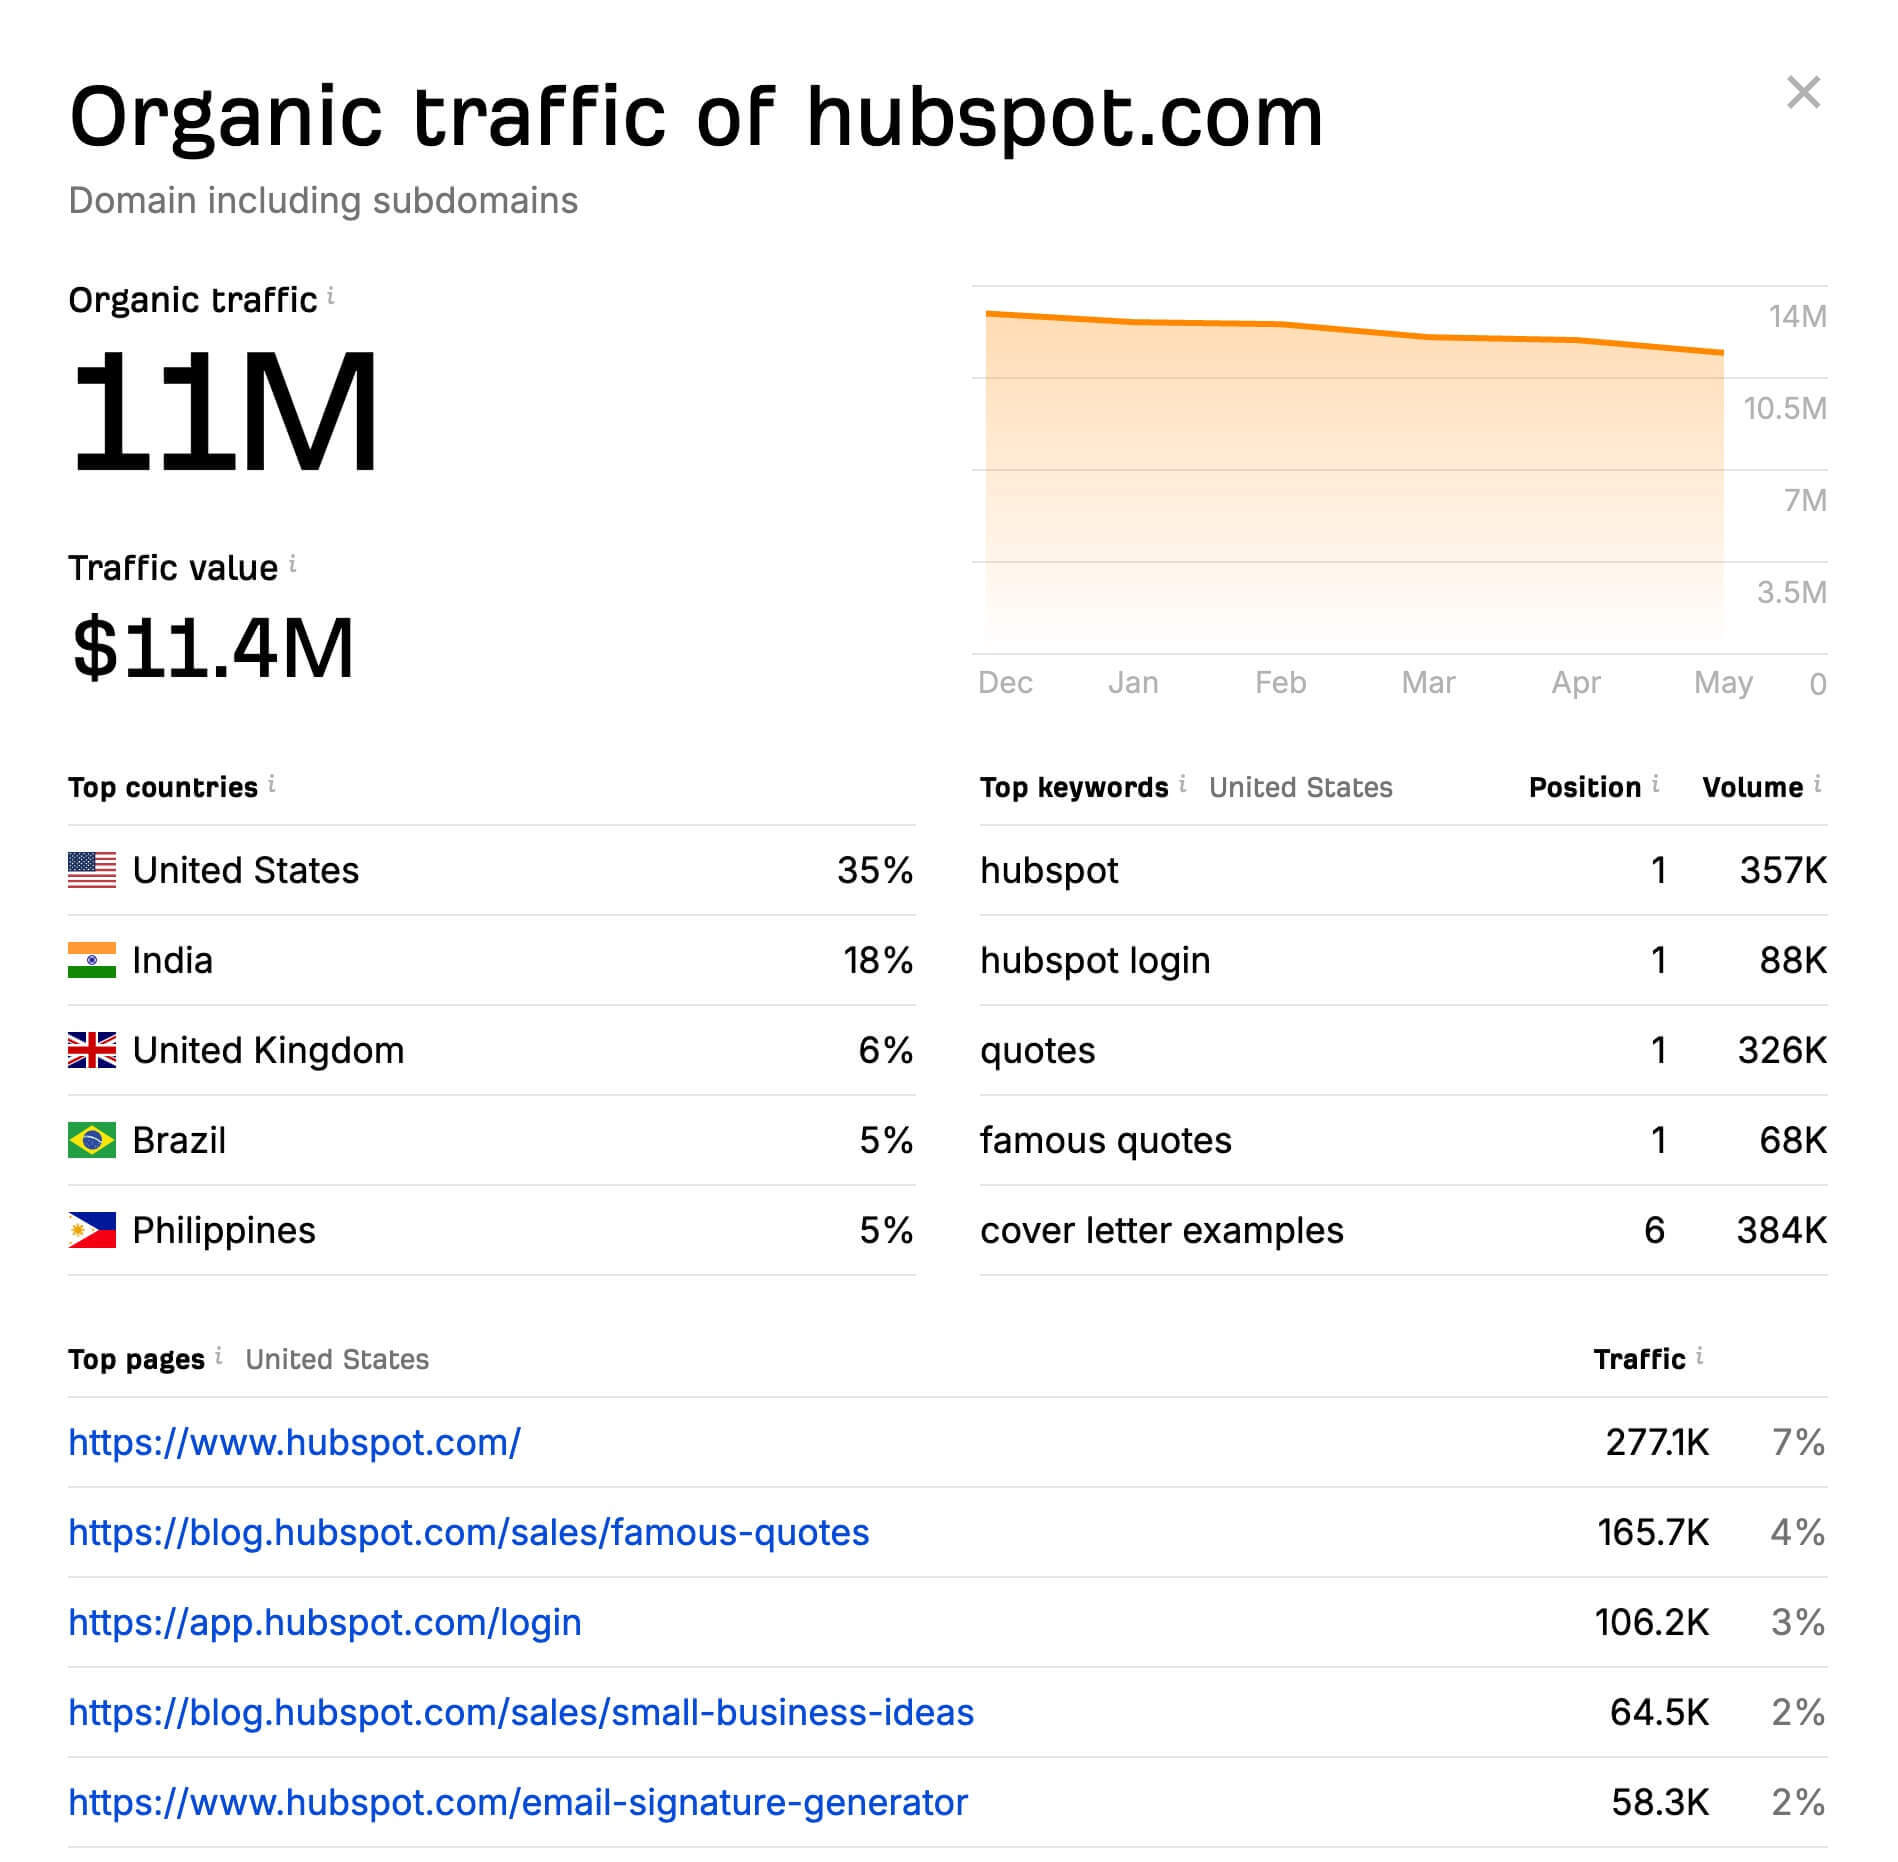Click info icon next to Organic traffic

click(x=331, y=296)
